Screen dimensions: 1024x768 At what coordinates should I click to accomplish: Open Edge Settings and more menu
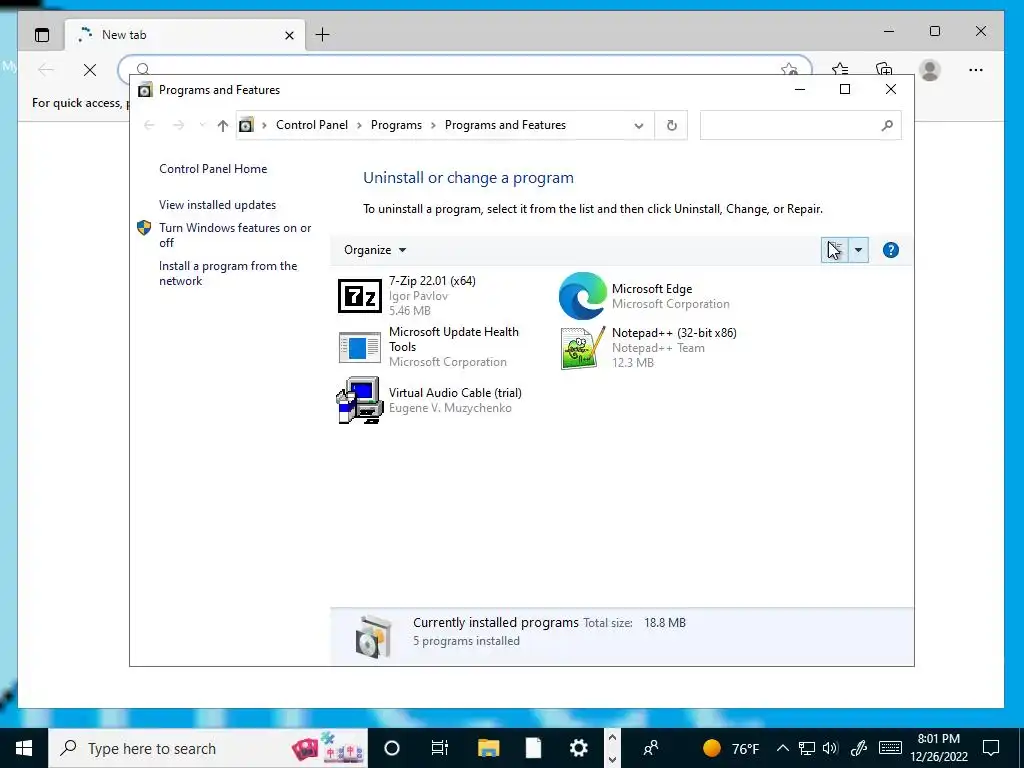coord(976,70)
